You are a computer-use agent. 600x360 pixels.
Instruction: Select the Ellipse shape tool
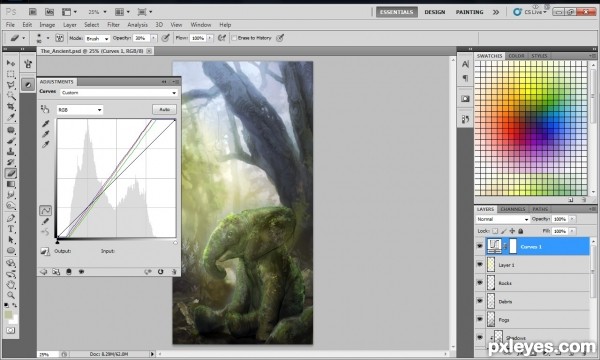11,251
